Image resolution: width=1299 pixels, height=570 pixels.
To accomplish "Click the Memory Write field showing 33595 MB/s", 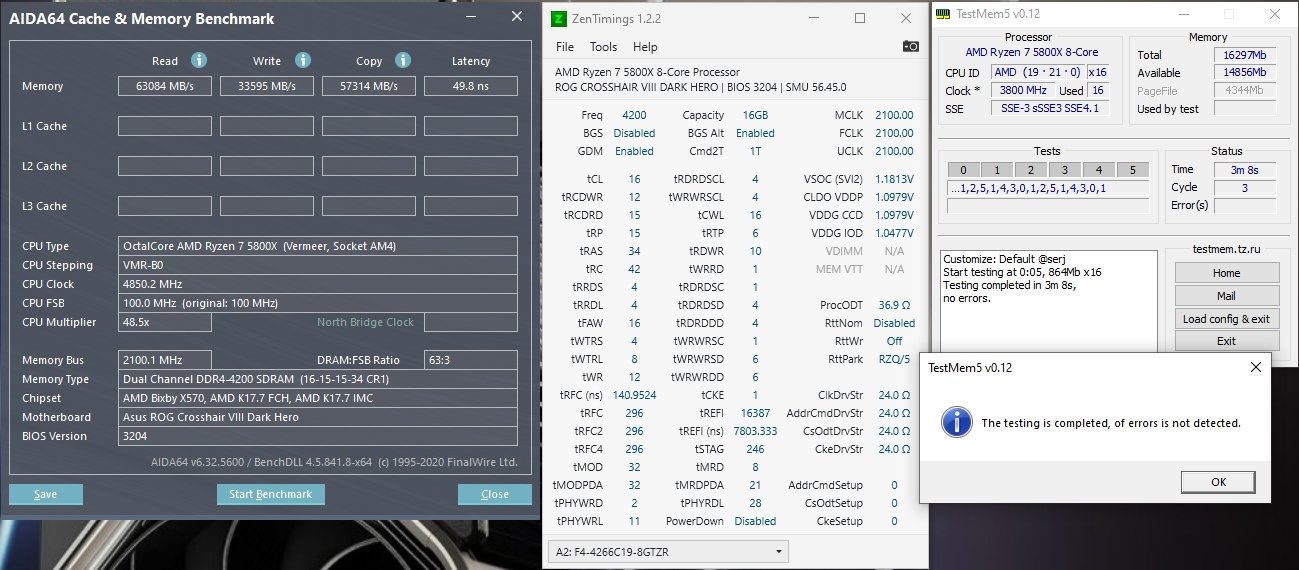I will [267, 86].
